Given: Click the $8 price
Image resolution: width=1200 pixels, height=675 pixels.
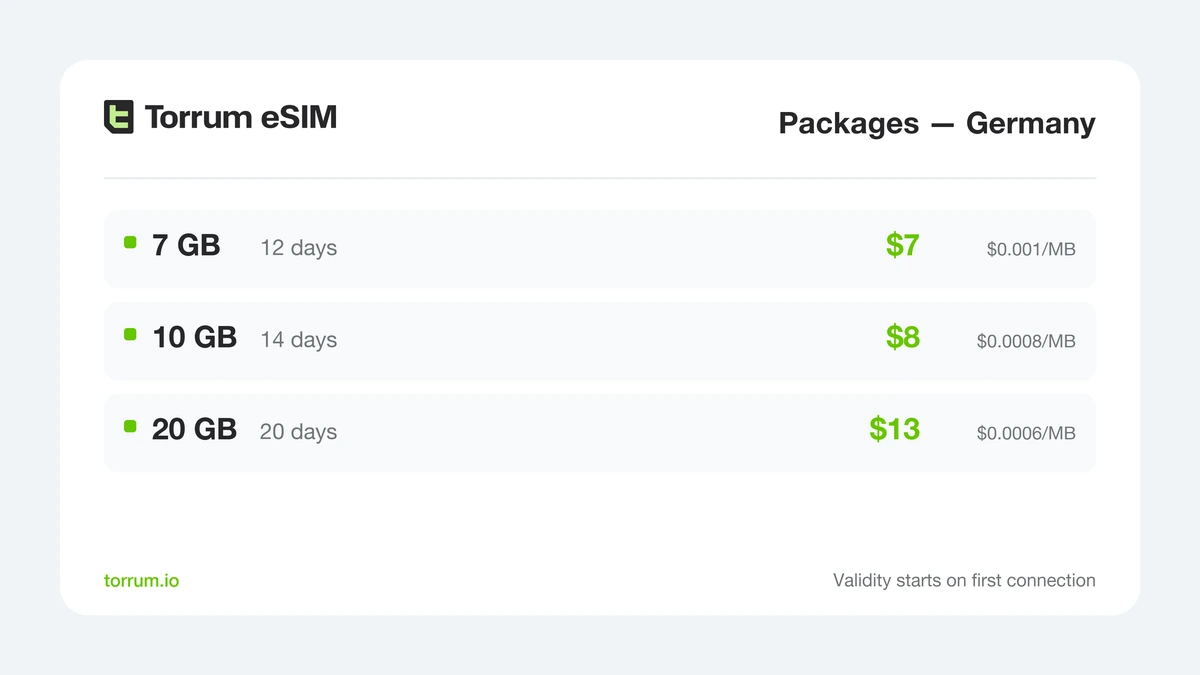Looking at the screenshot, I should point(902,337).
